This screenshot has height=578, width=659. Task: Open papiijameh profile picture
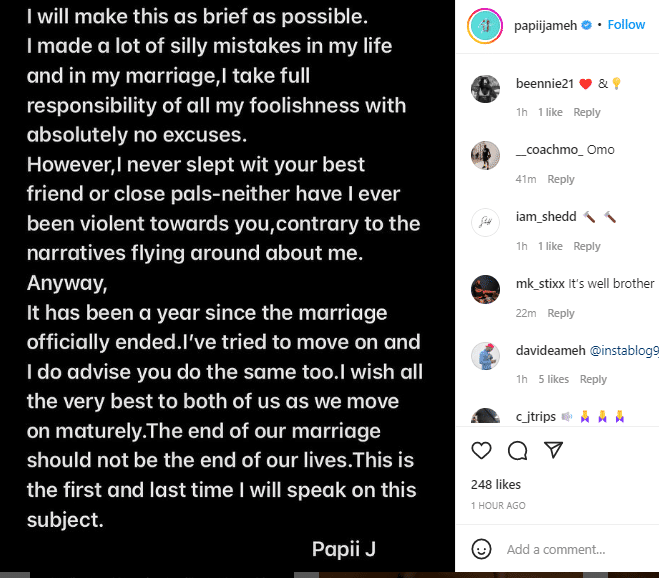click(484, 25)
